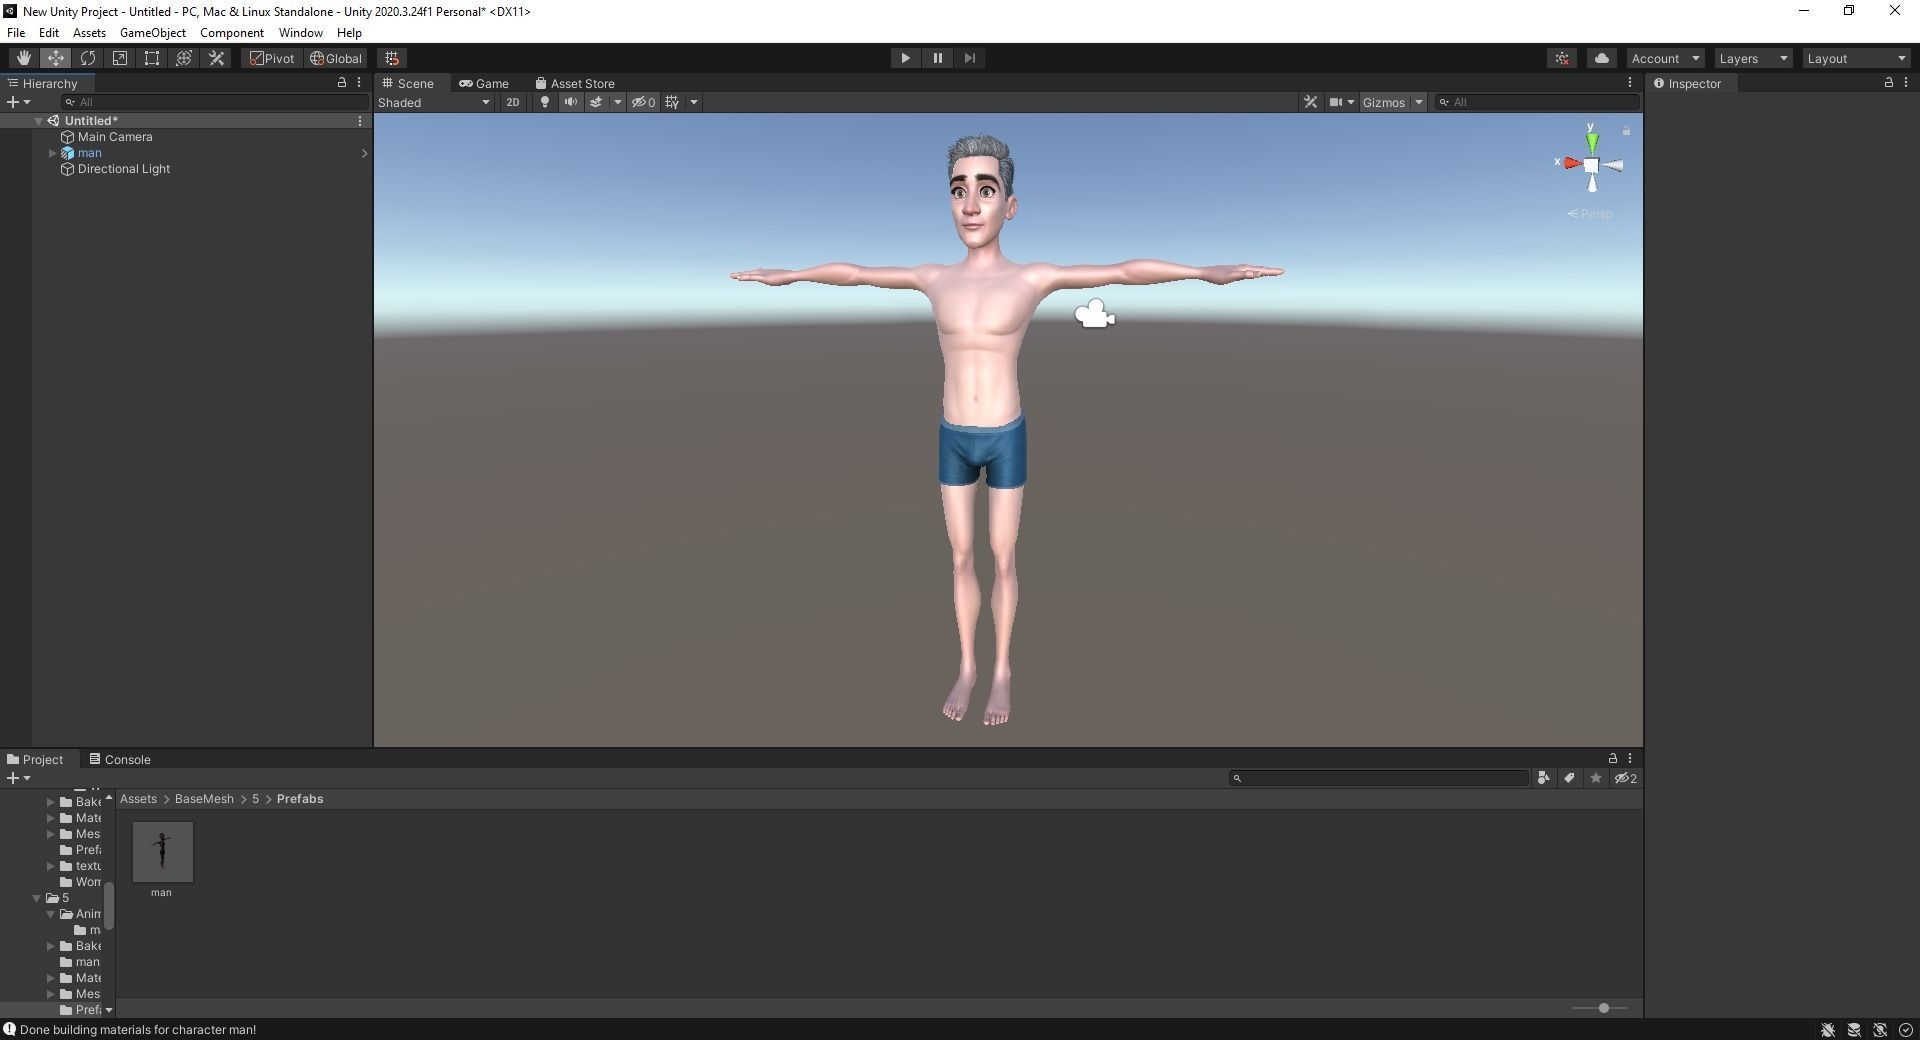Click the Hierarchy search field
Screen dimensions: 1920x1040
coord(214,102)
